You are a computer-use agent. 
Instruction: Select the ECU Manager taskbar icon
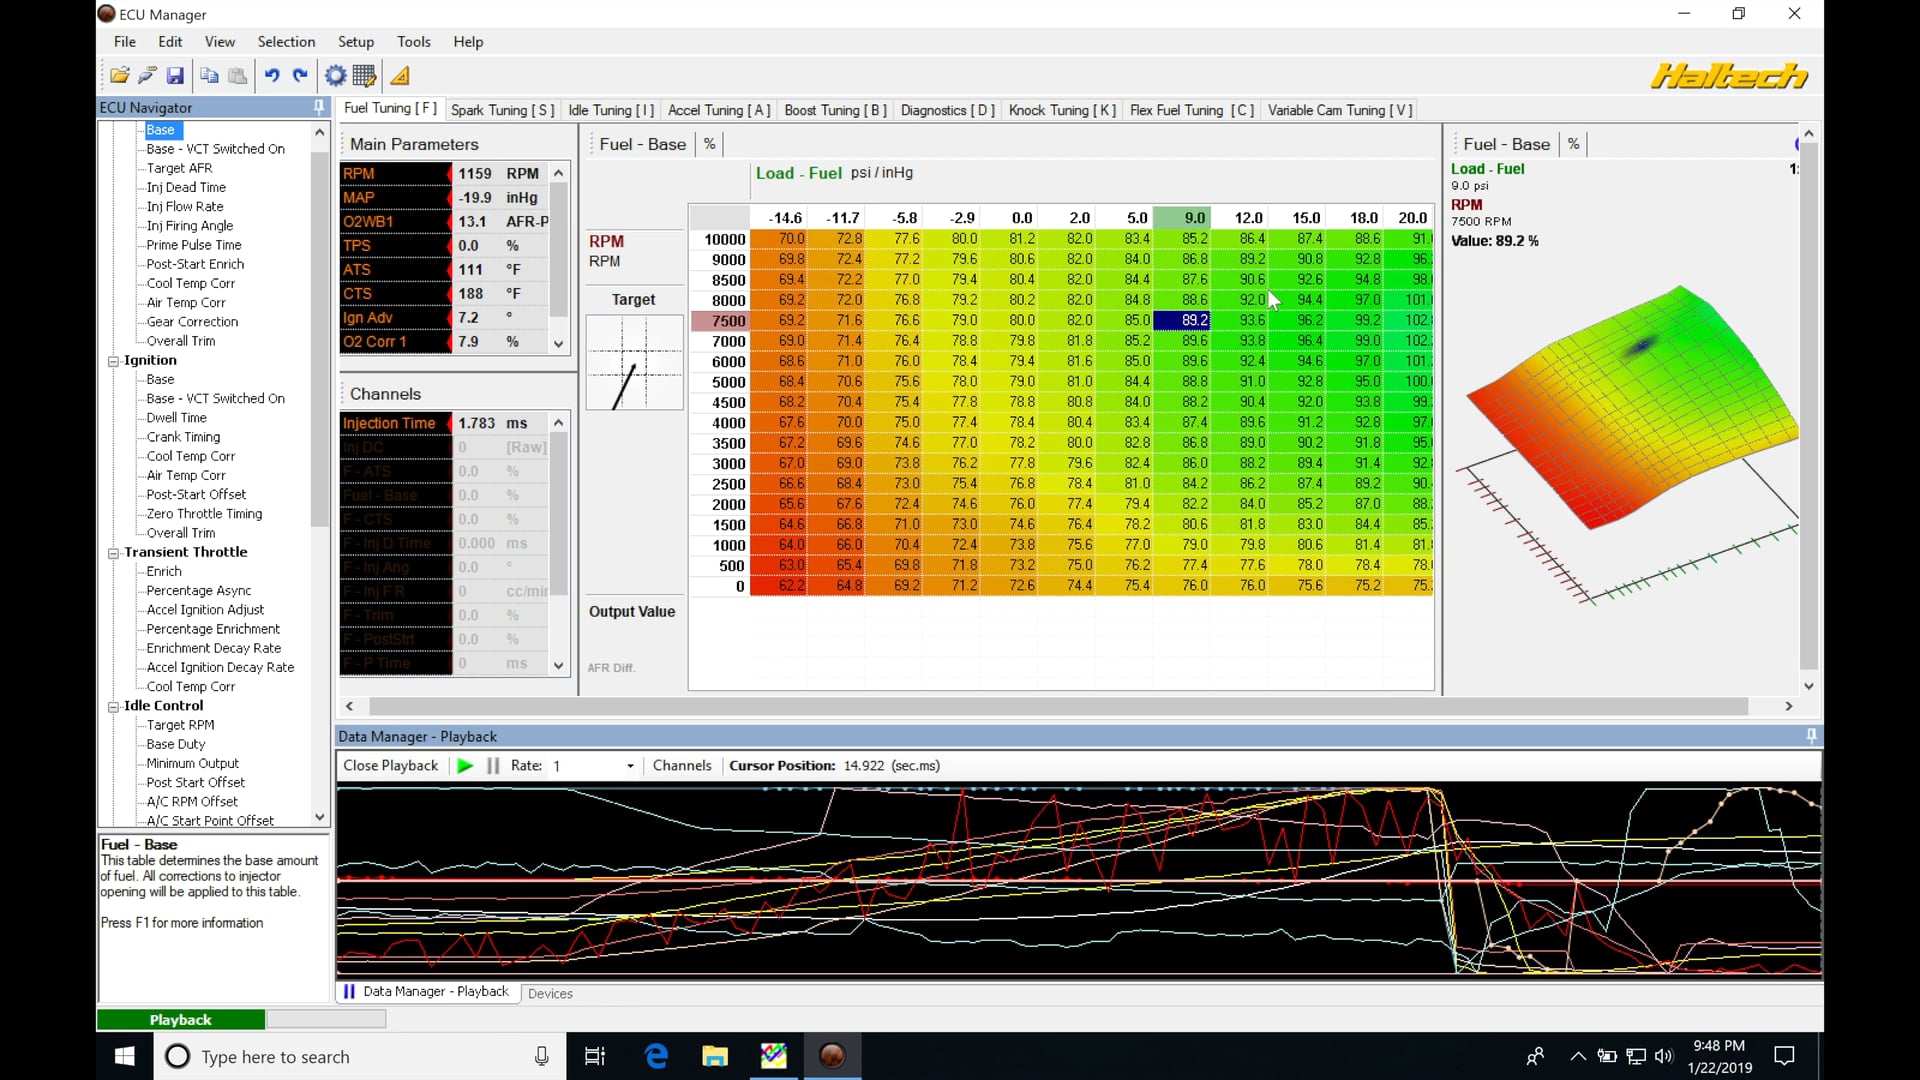(833, 1056)
